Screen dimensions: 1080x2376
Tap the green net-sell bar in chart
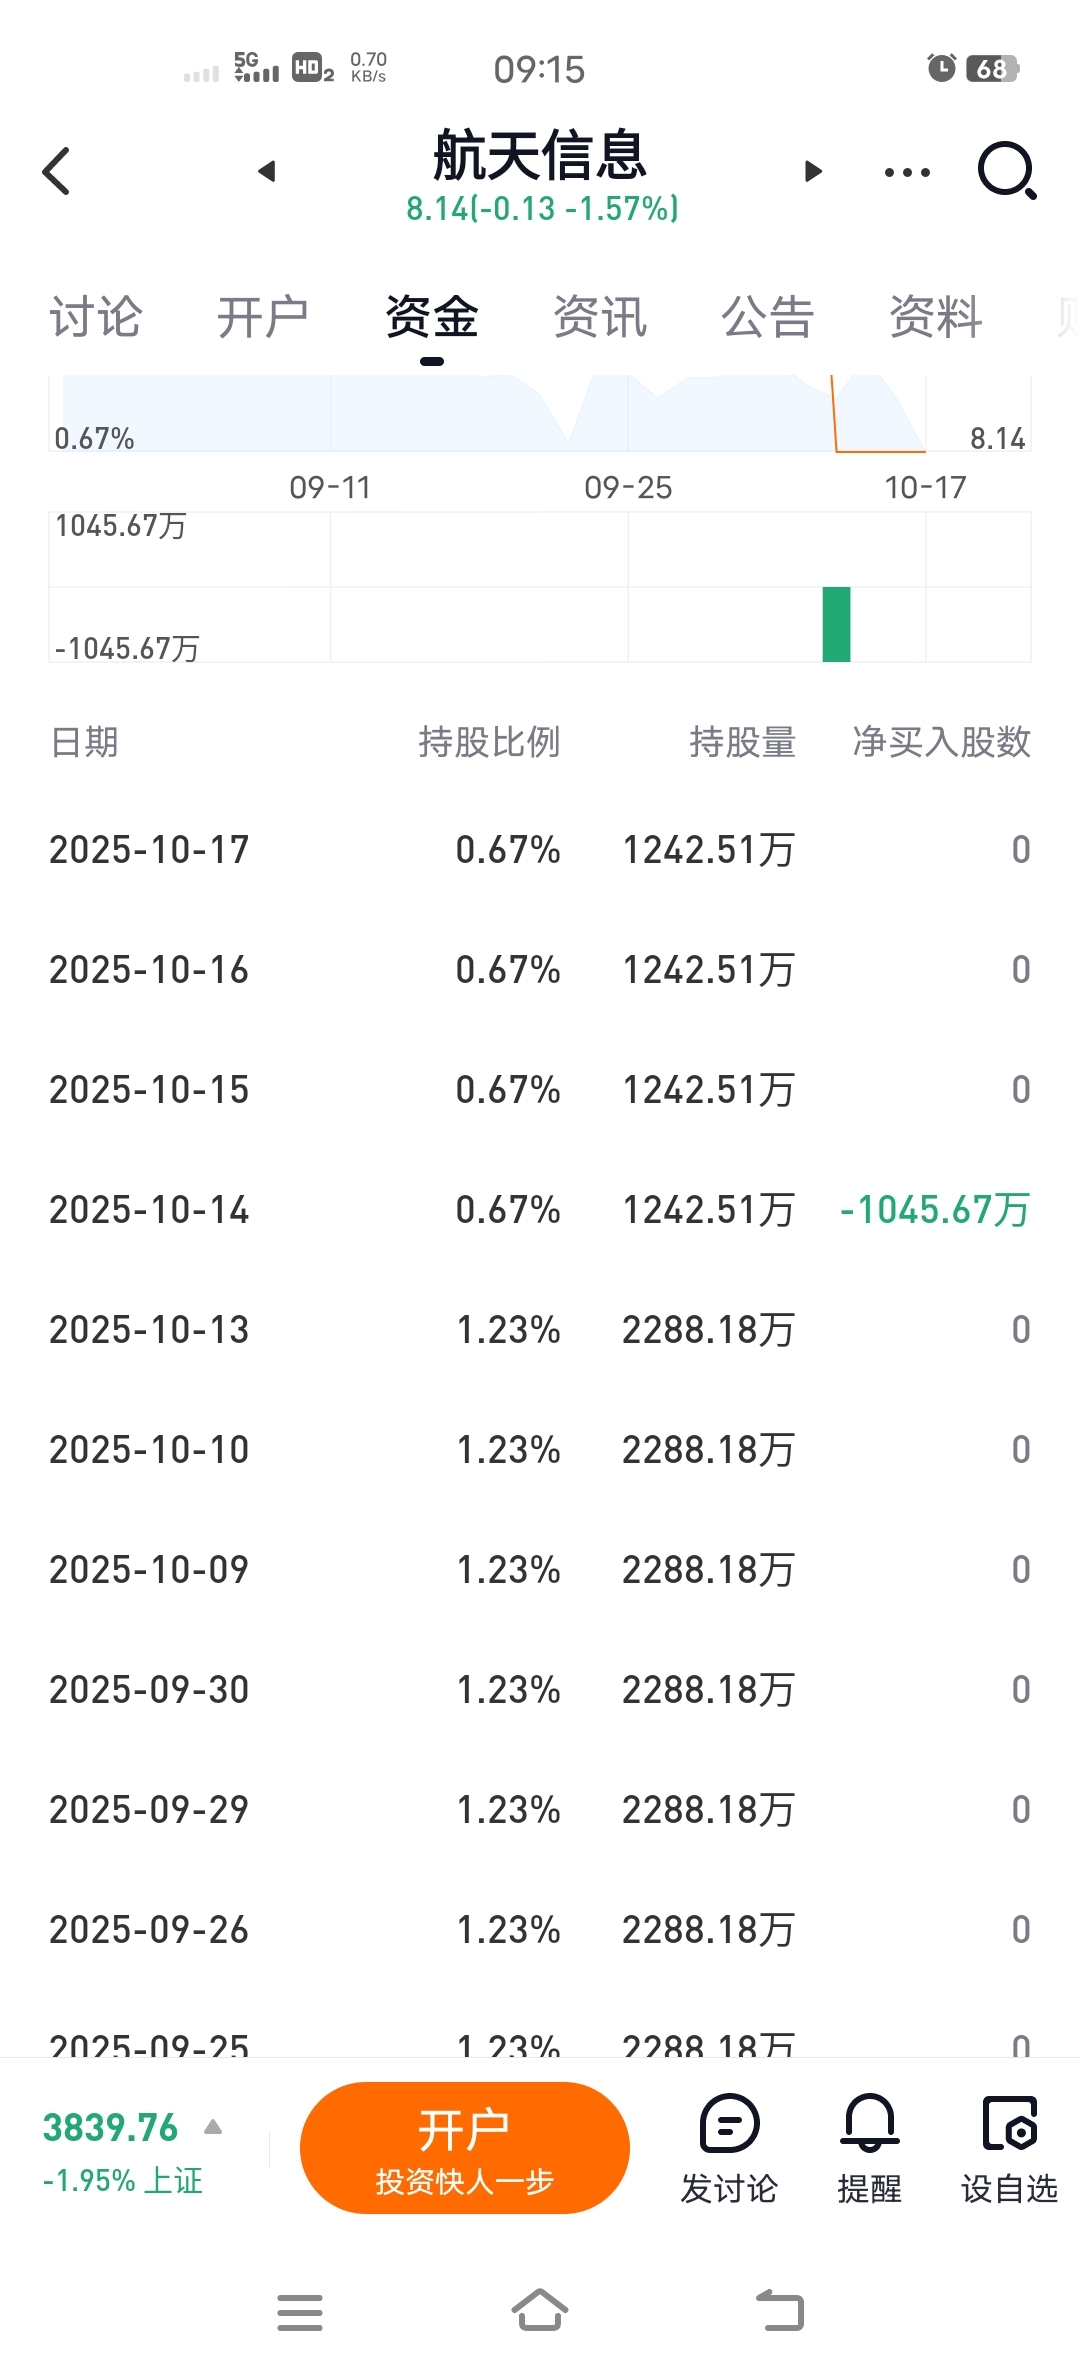(836, 624)
